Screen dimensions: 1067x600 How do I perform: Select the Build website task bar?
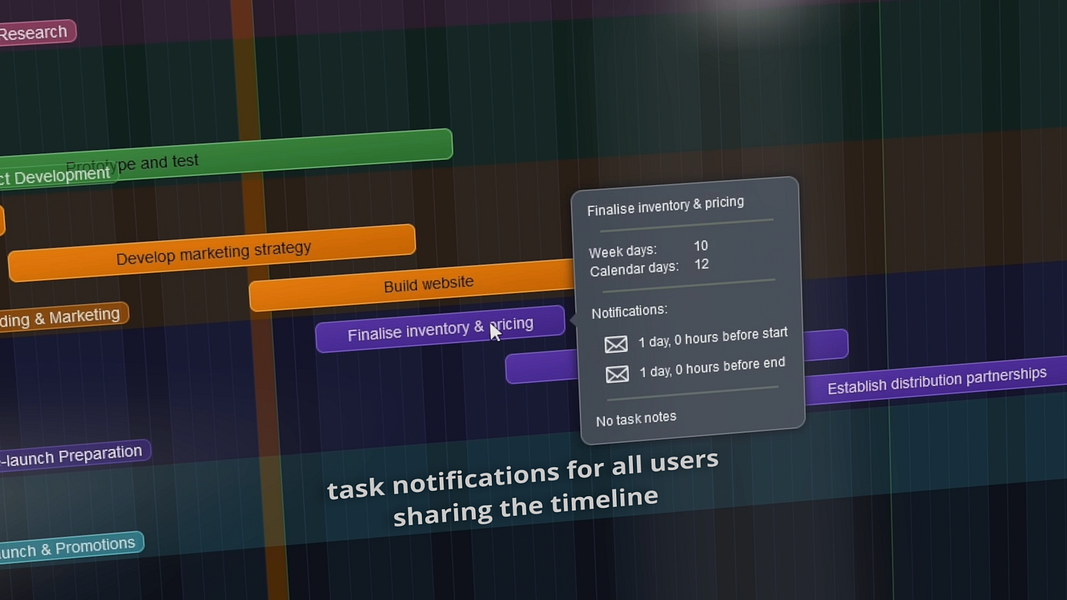(x=412, y=285)
